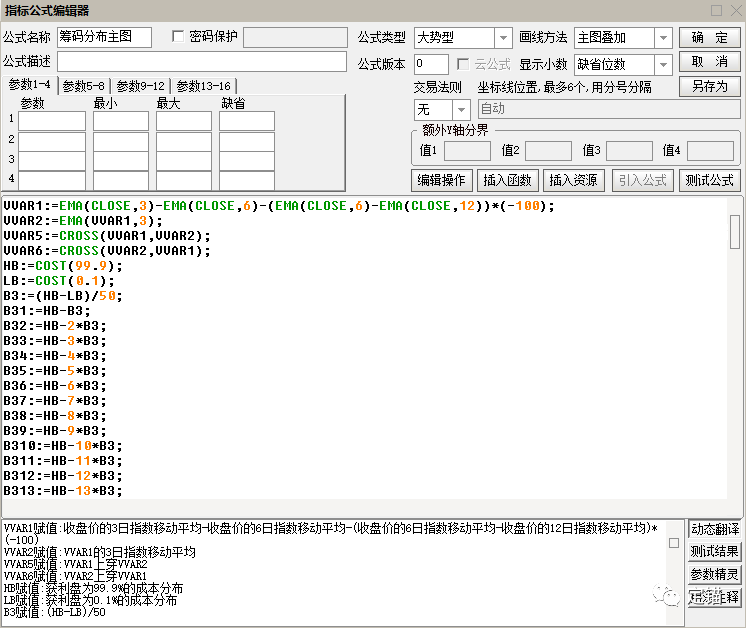The height and width of the screenshot is (628, 746).
Task: Click the 坐标线位置 field showing 自动
Action: coord(609,109)
